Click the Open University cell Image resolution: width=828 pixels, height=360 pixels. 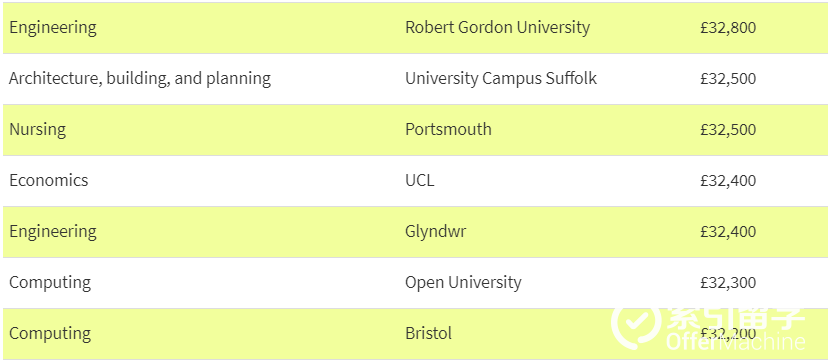[463, 282]
